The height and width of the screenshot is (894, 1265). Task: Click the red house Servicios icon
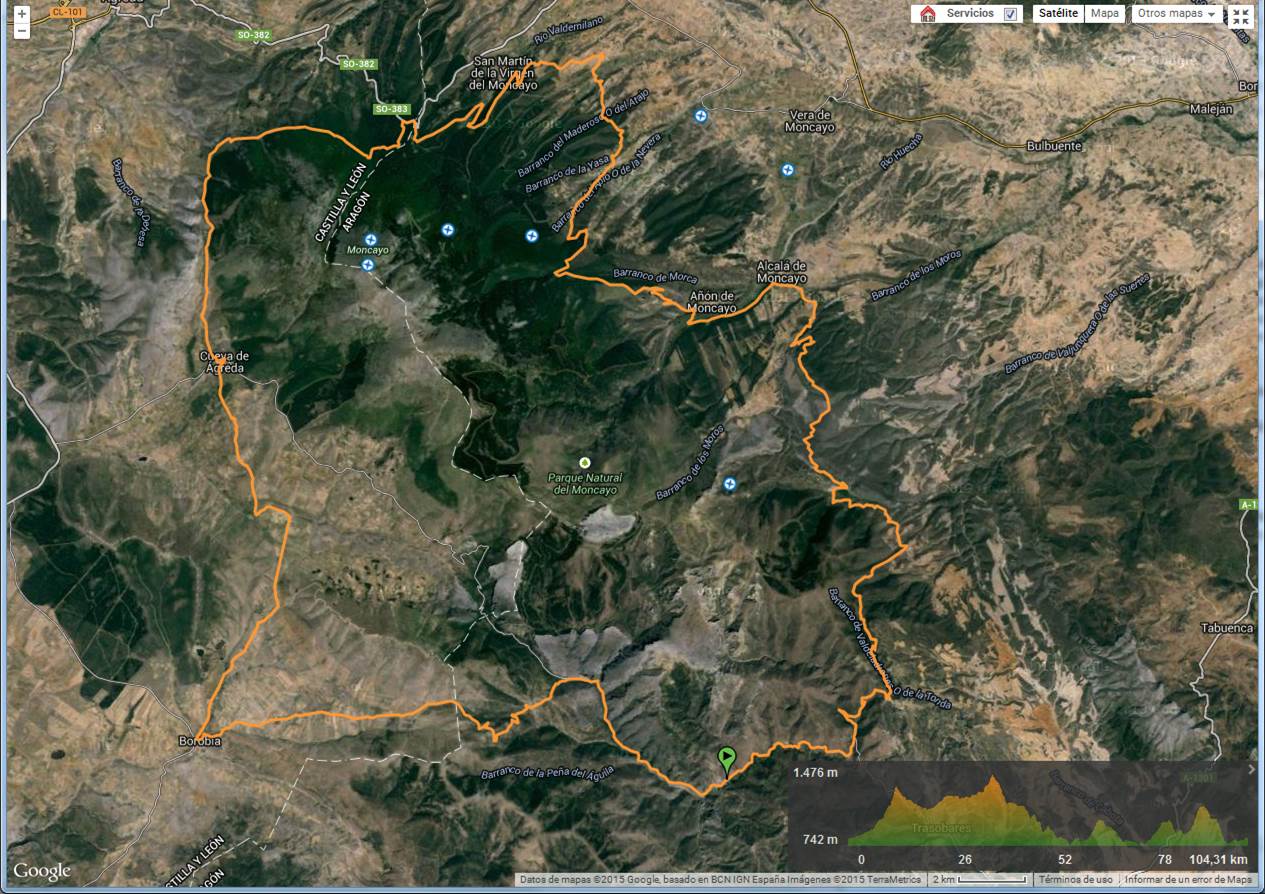tap(928, 14)
